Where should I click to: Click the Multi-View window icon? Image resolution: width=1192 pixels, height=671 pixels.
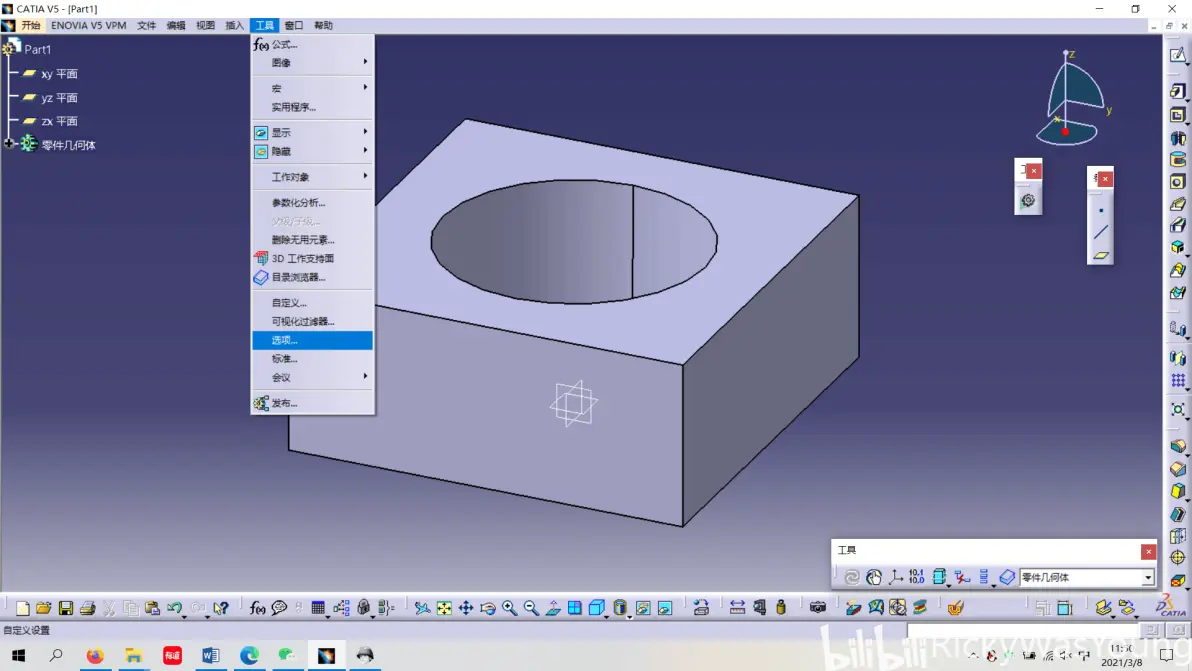coord(575,607)
